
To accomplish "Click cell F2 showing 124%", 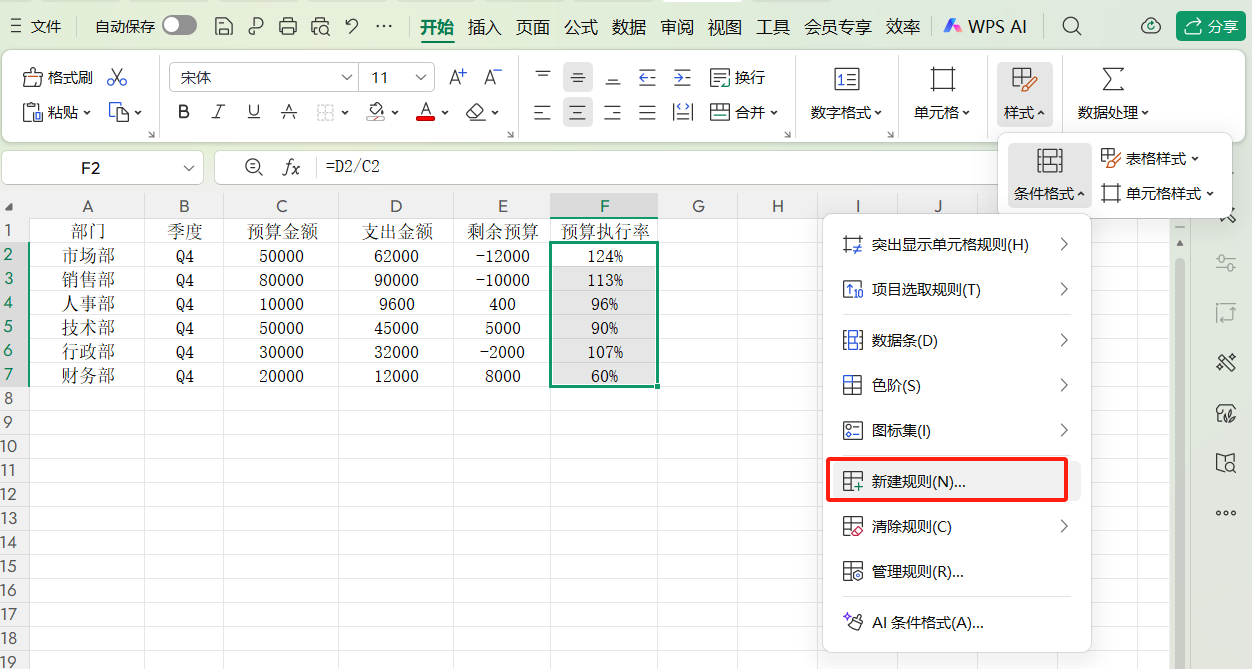I will [604, 256].
